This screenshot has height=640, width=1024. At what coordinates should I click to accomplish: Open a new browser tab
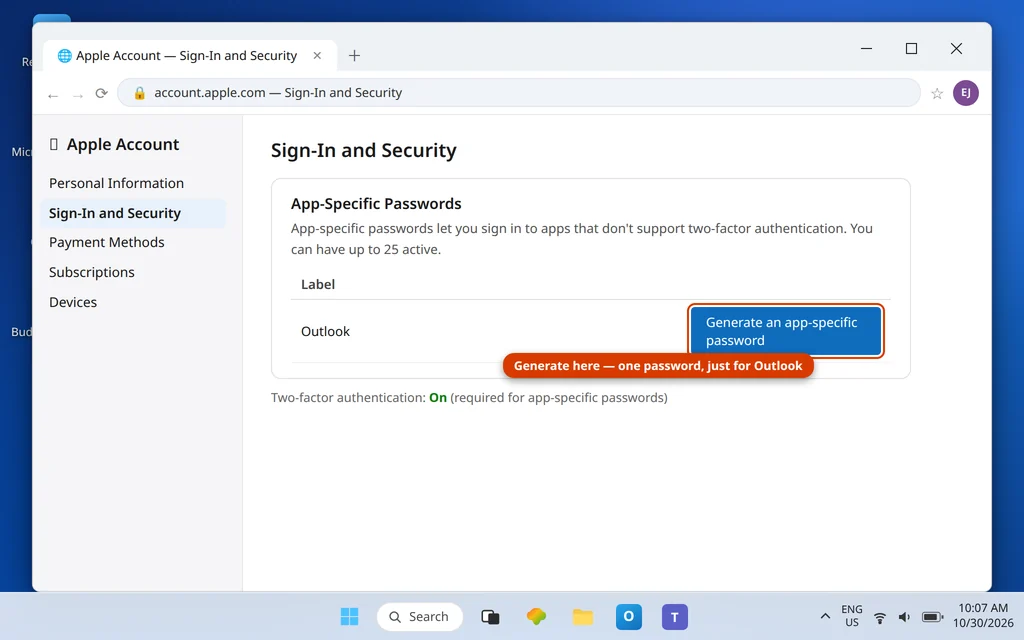tap(354, 56)
